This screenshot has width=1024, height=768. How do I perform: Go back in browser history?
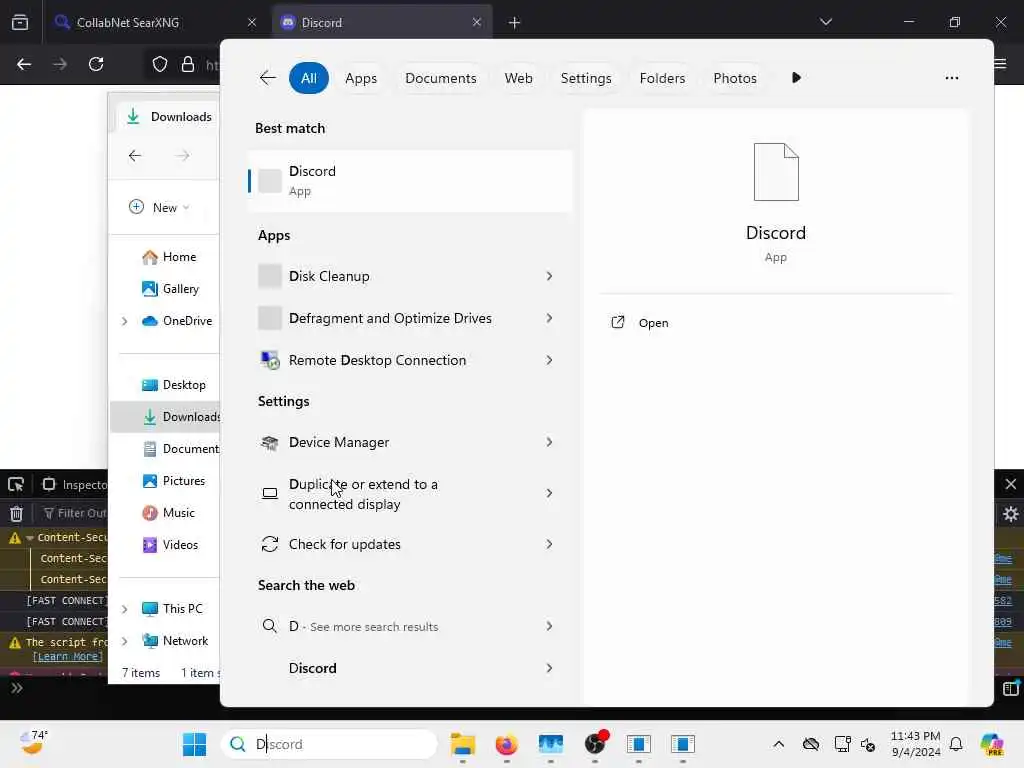coord(24,64)
